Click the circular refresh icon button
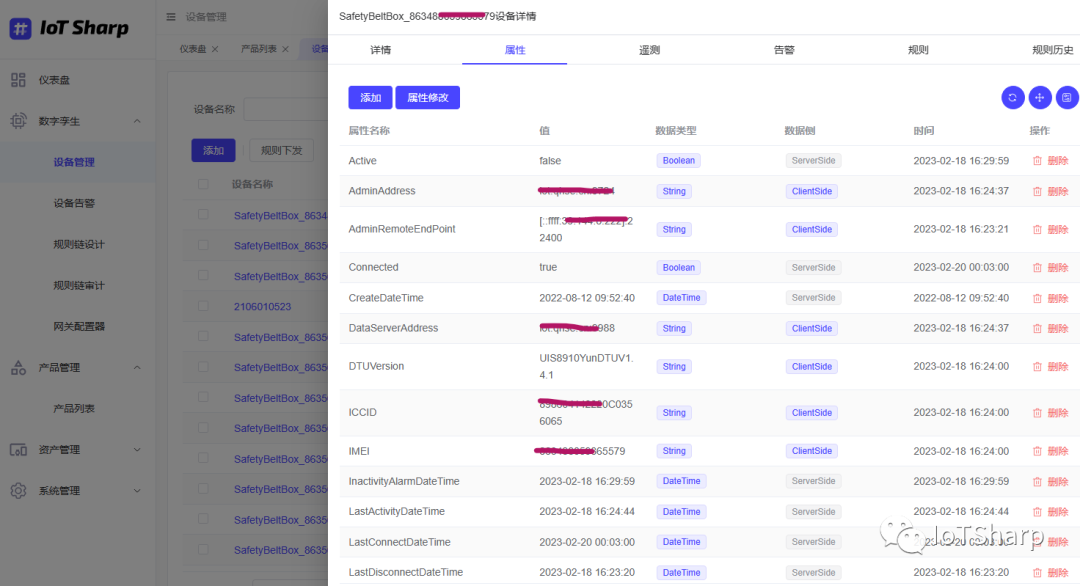This screenshot has width=1080, height=586. tap(1012, 97)
